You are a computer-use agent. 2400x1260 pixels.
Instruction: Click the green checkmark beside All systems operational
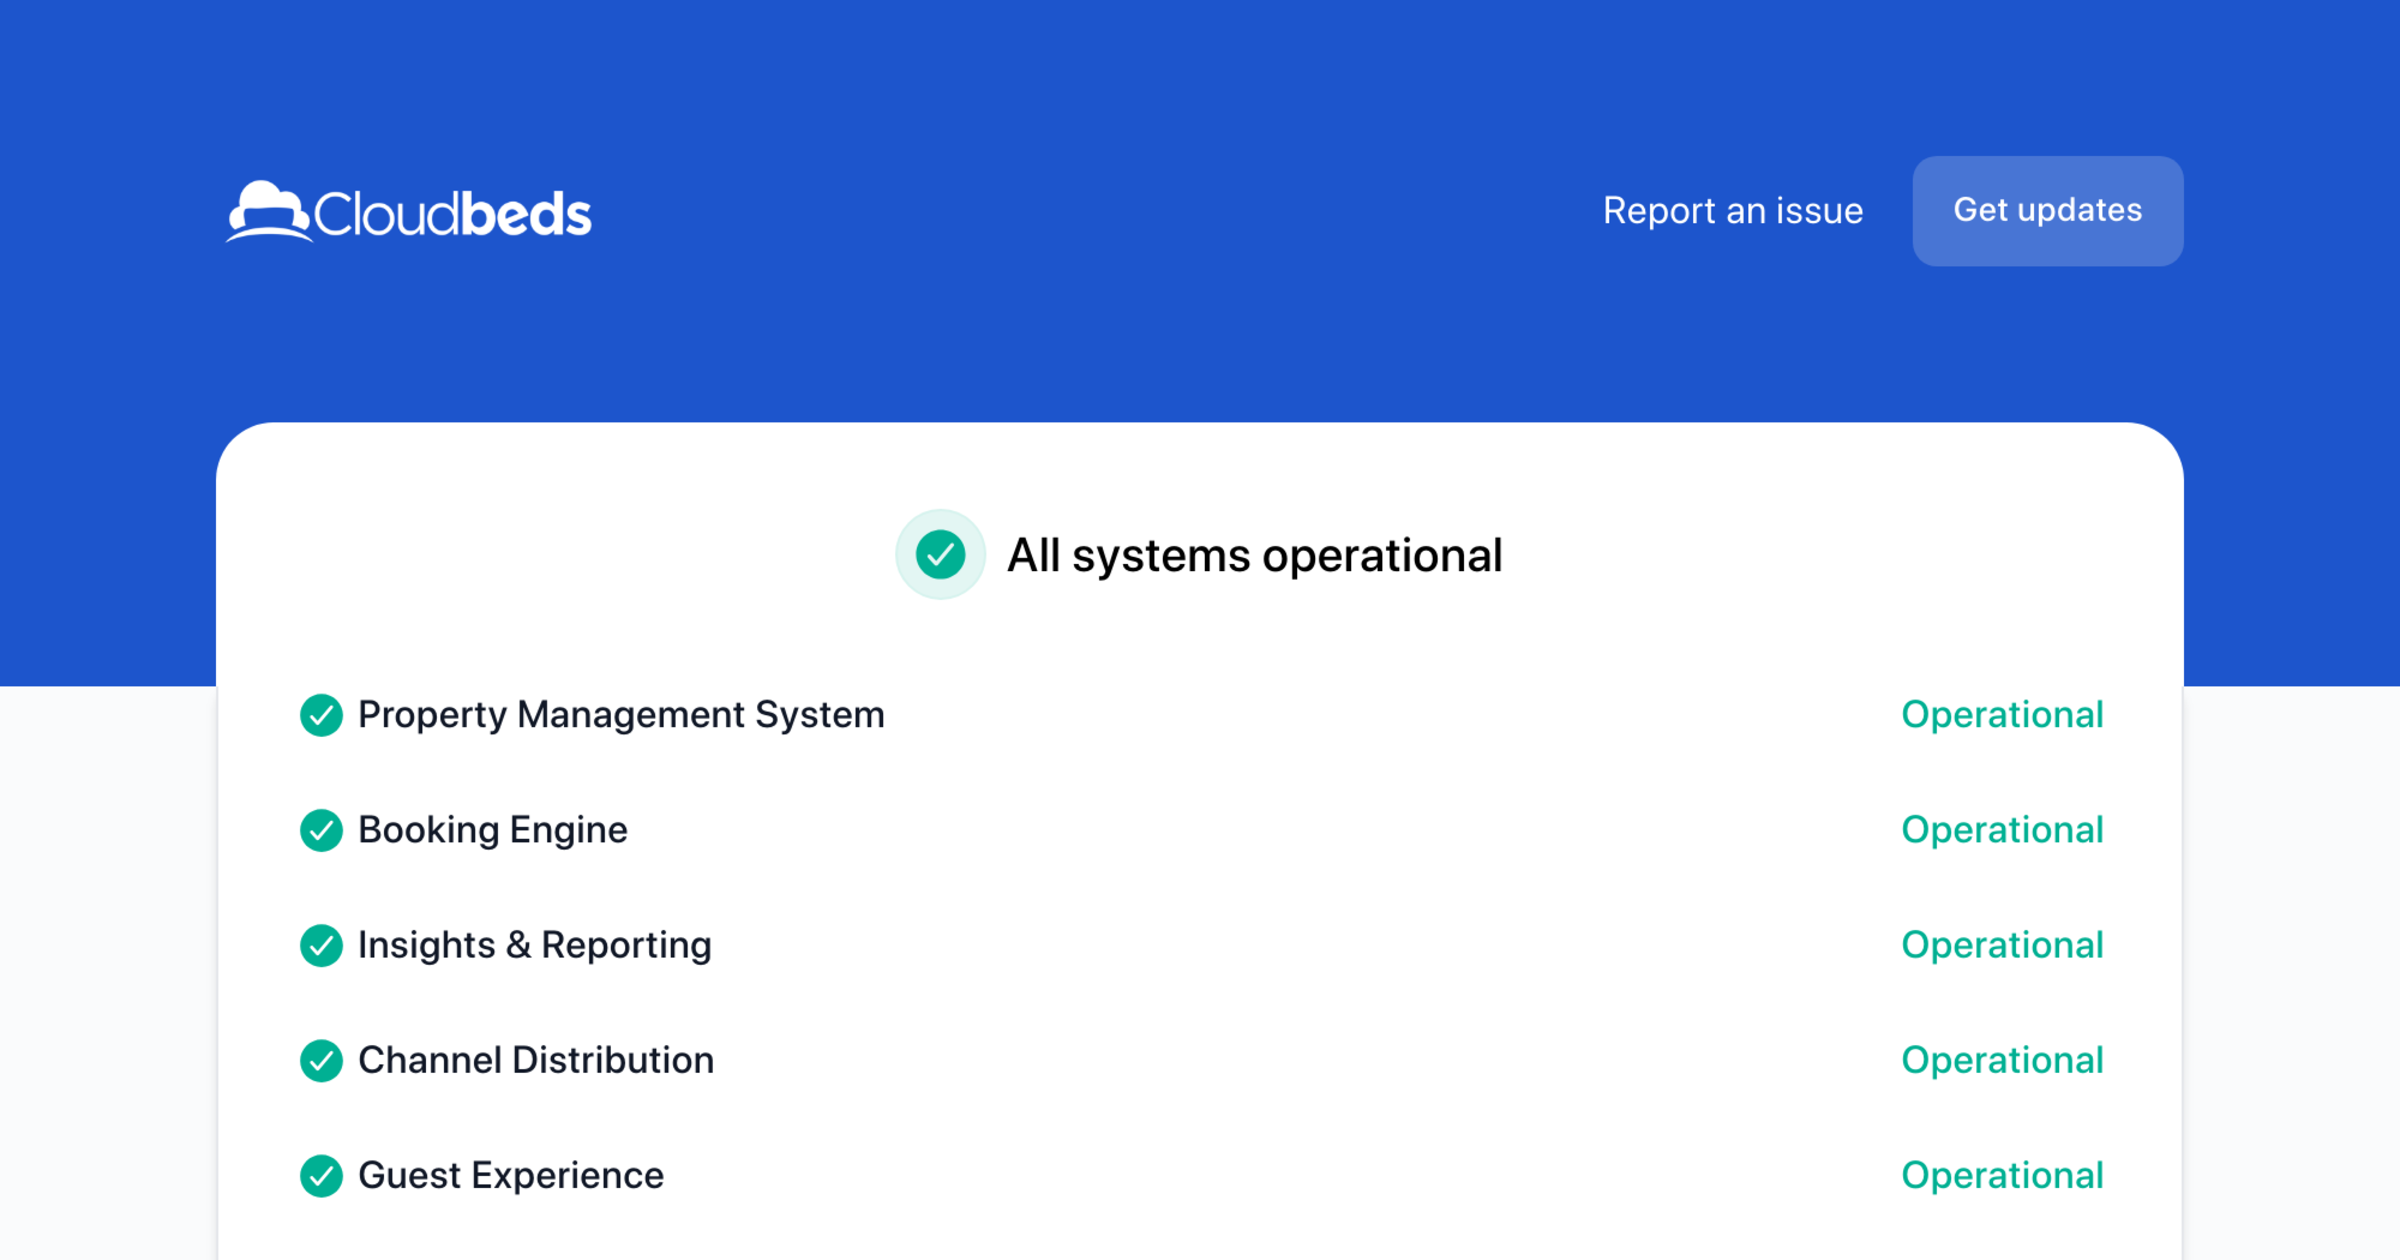940,554
